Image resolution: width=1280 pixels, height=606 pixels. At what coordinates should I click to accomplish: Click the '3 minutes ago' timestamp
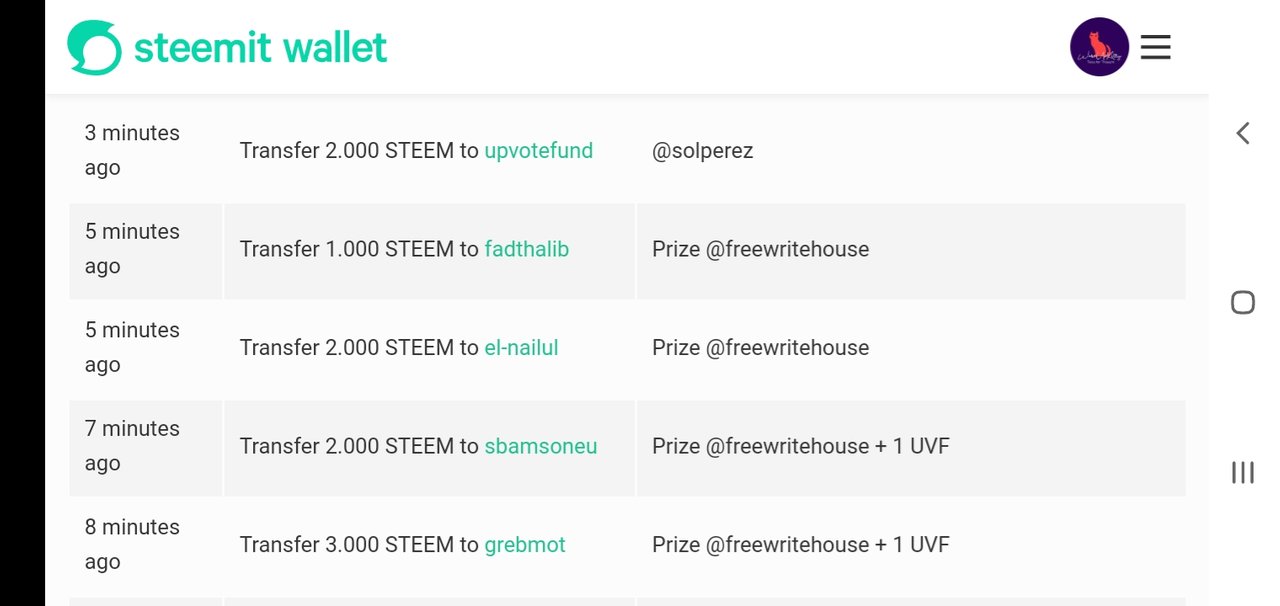click(x=132, y=150)
